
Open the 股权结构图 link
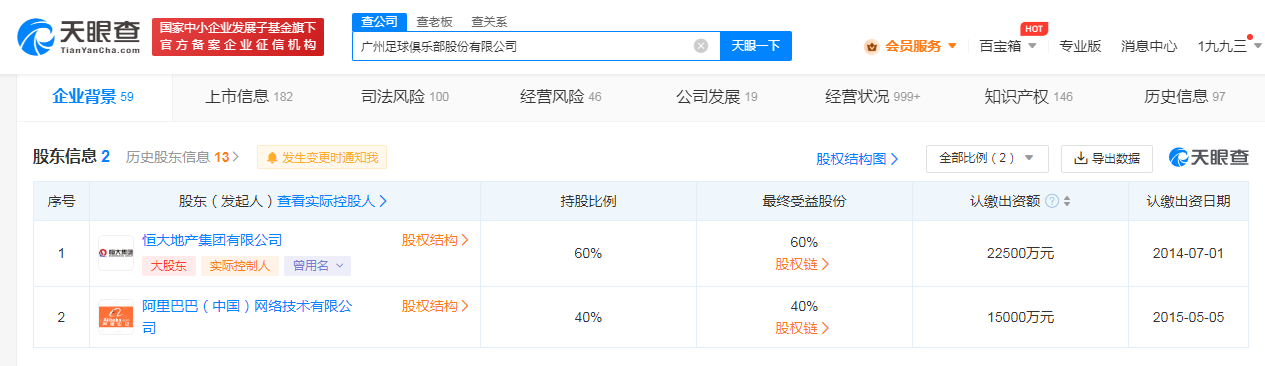[857, 158]
